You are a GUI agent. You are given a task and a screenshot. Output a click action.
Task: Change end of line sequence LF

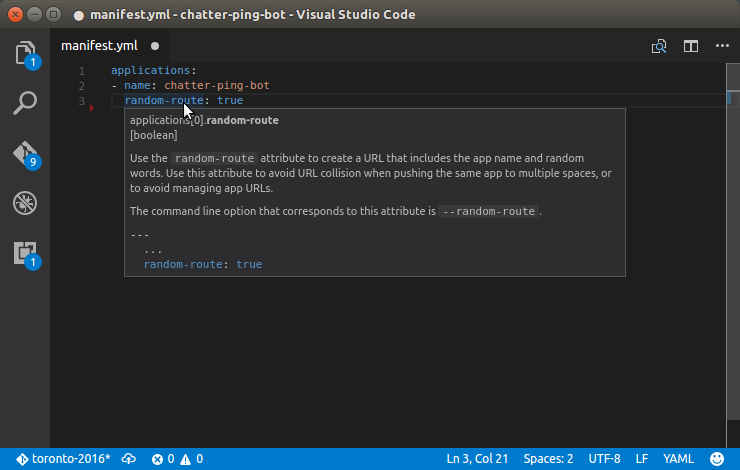(x=641, y=459)
